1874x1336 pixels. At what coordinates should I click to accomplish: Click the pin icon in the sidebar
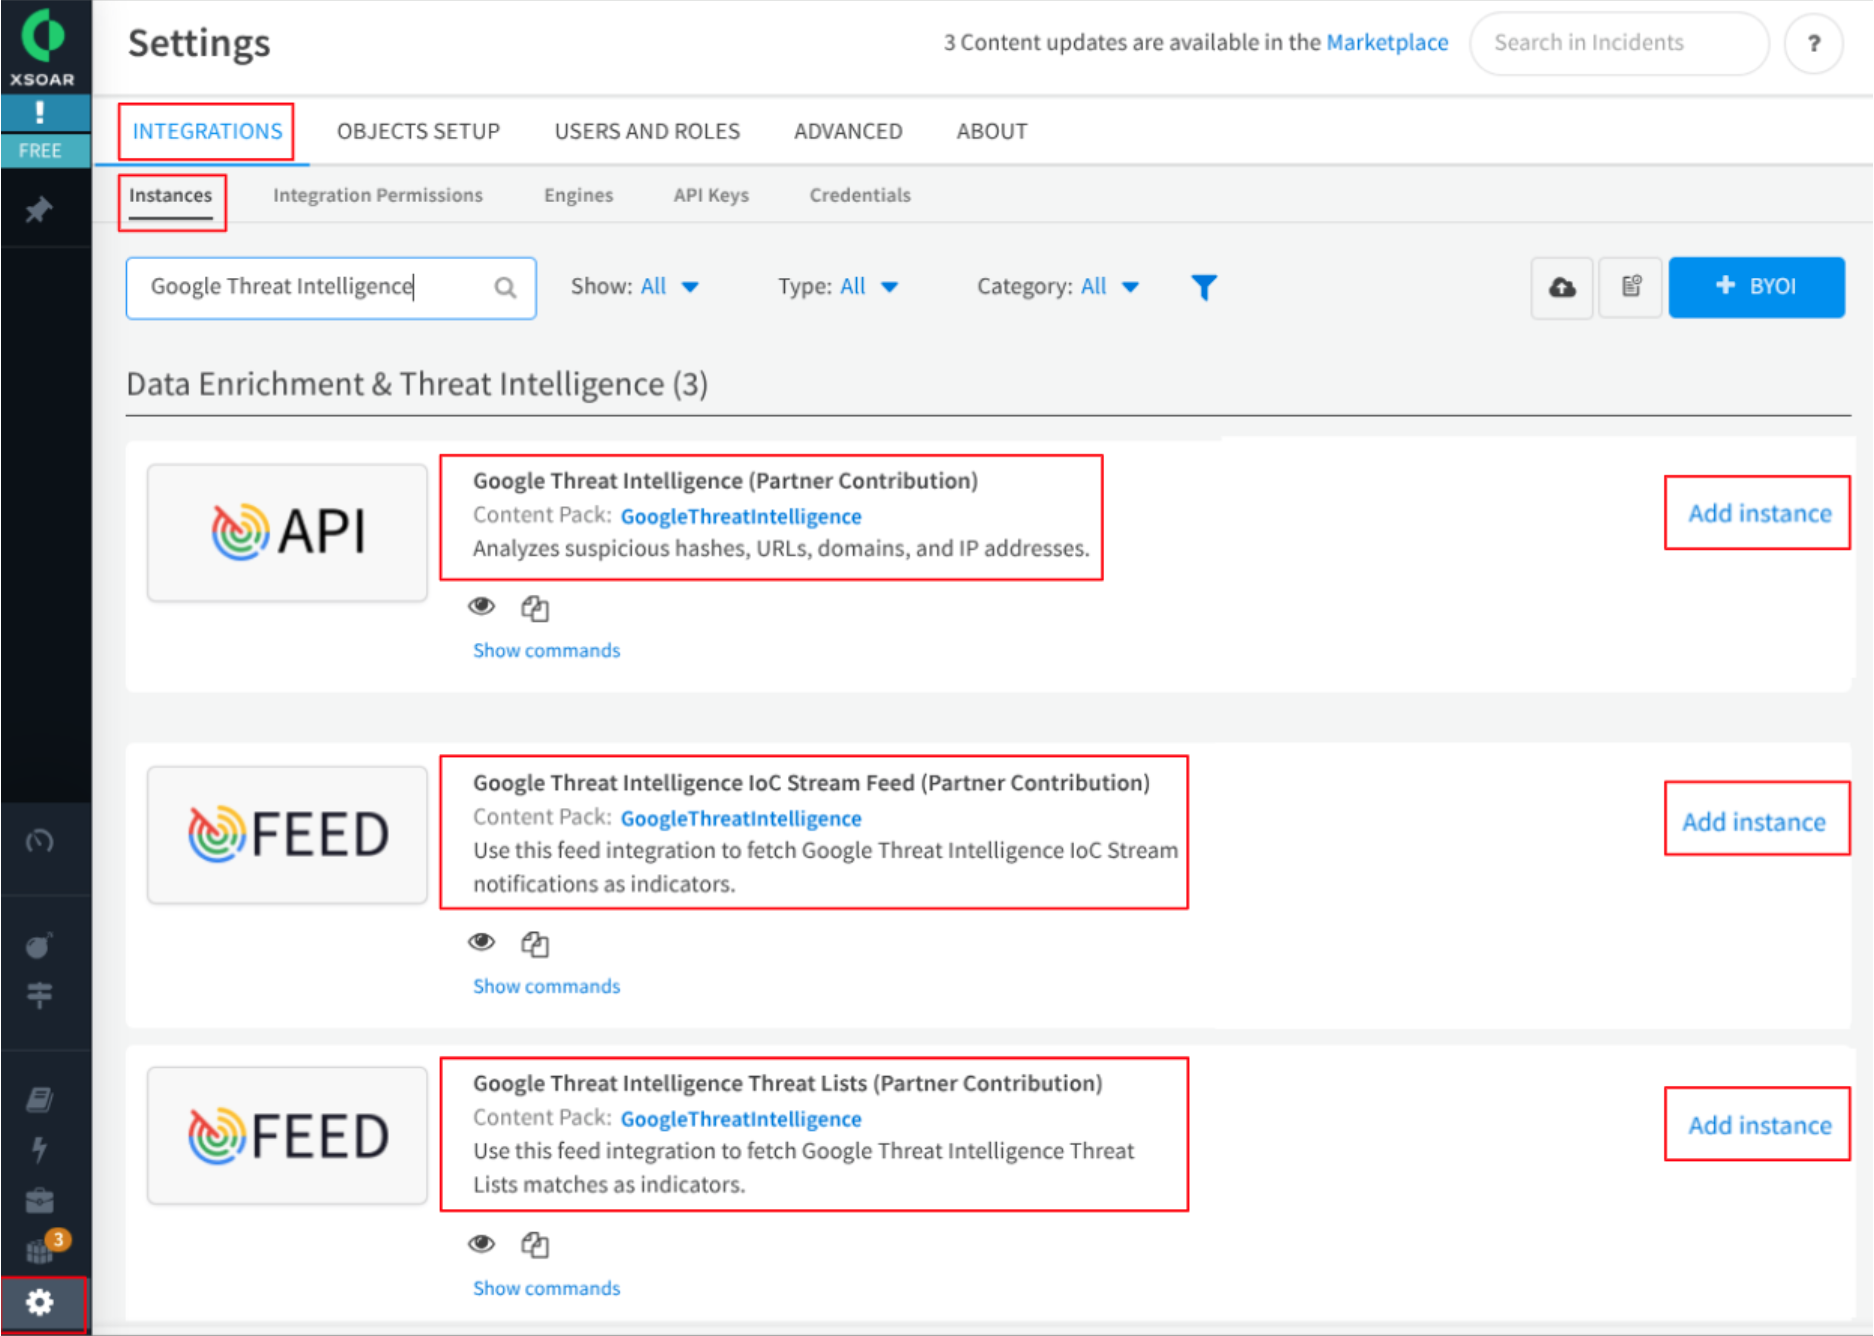click(39, 210)
